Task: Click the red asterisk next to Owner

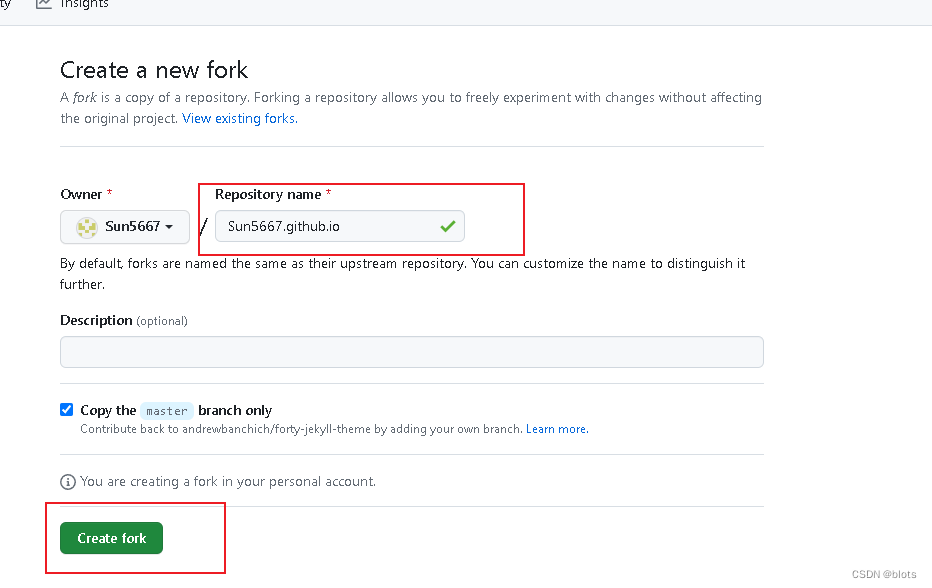Action: (x=108, y=193)
